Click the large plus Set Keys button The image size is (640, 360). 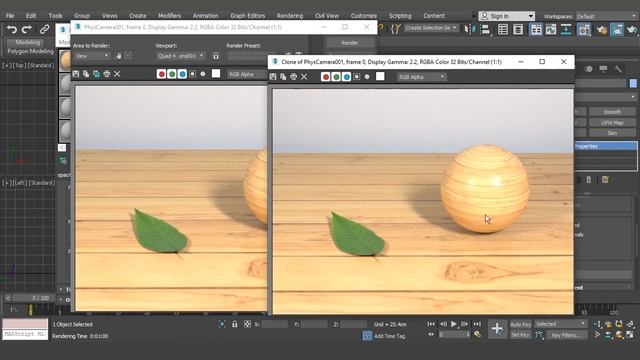pyautogui.click(x=497, y=329)
